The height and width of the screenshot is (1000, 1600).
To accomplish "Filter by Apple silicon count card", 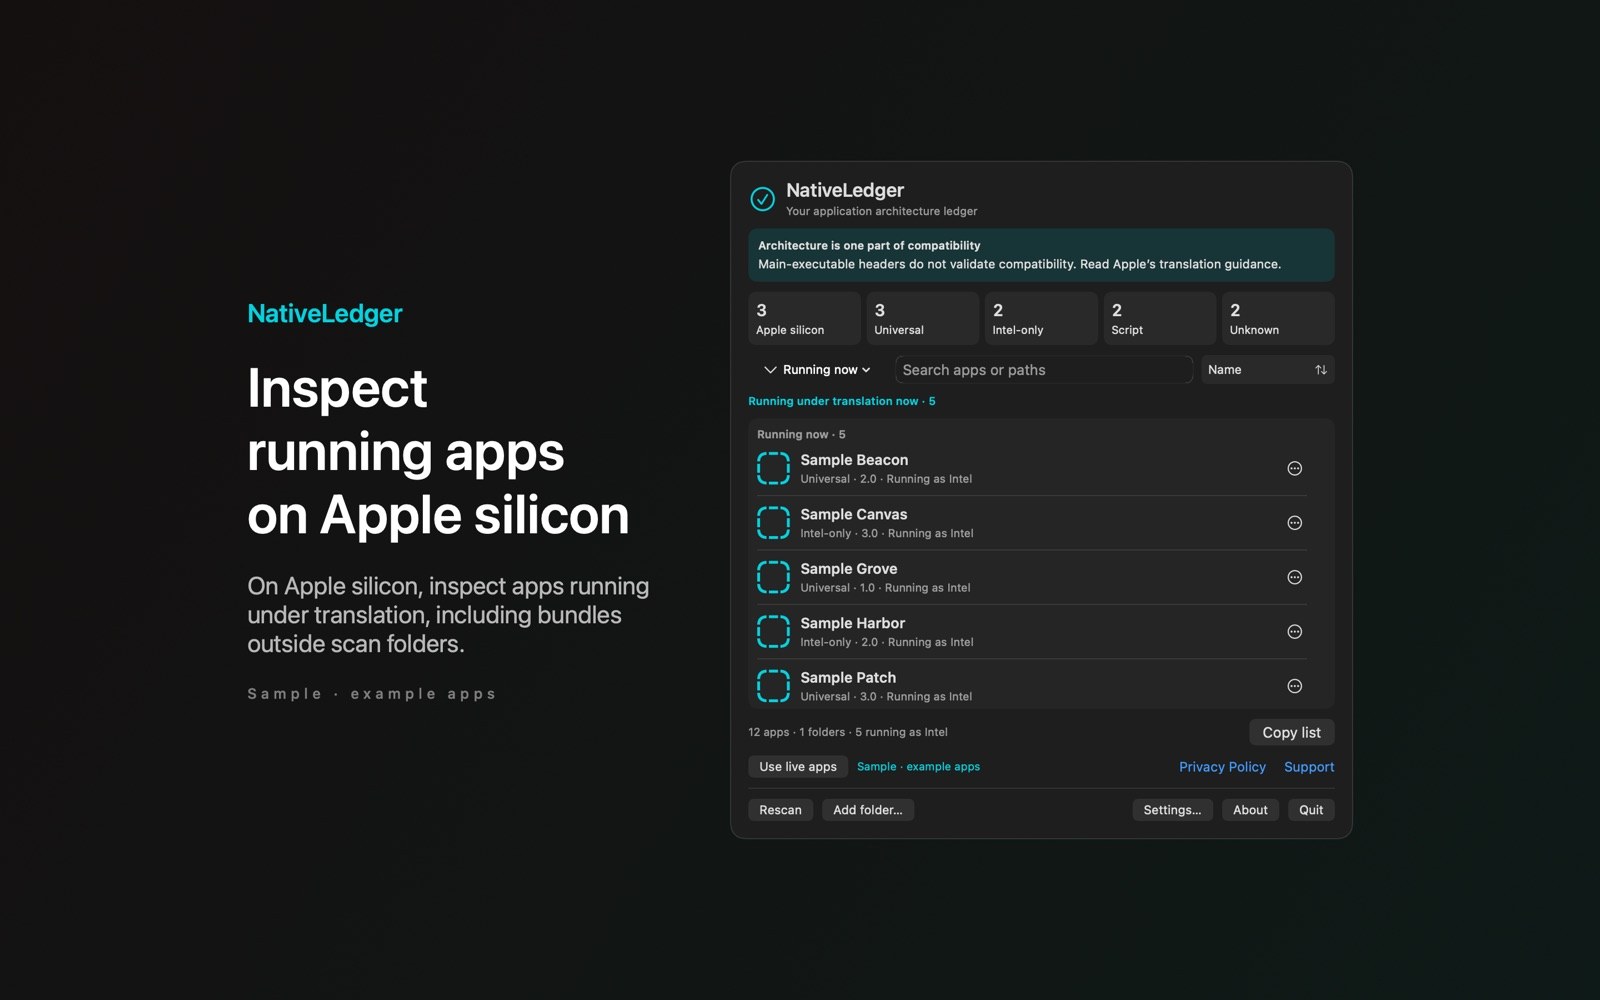I will click(x=804, y=319).
